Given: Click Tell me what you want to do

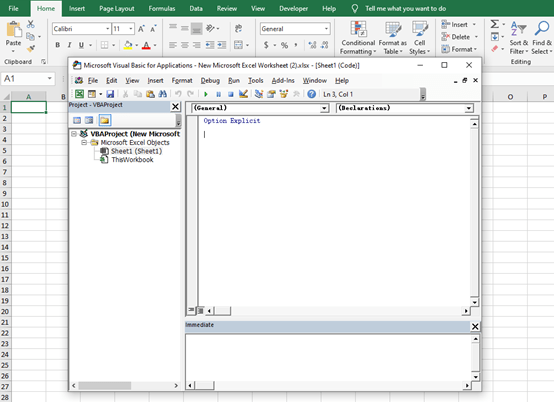Looking at the screenshot, I should point(405,8).
